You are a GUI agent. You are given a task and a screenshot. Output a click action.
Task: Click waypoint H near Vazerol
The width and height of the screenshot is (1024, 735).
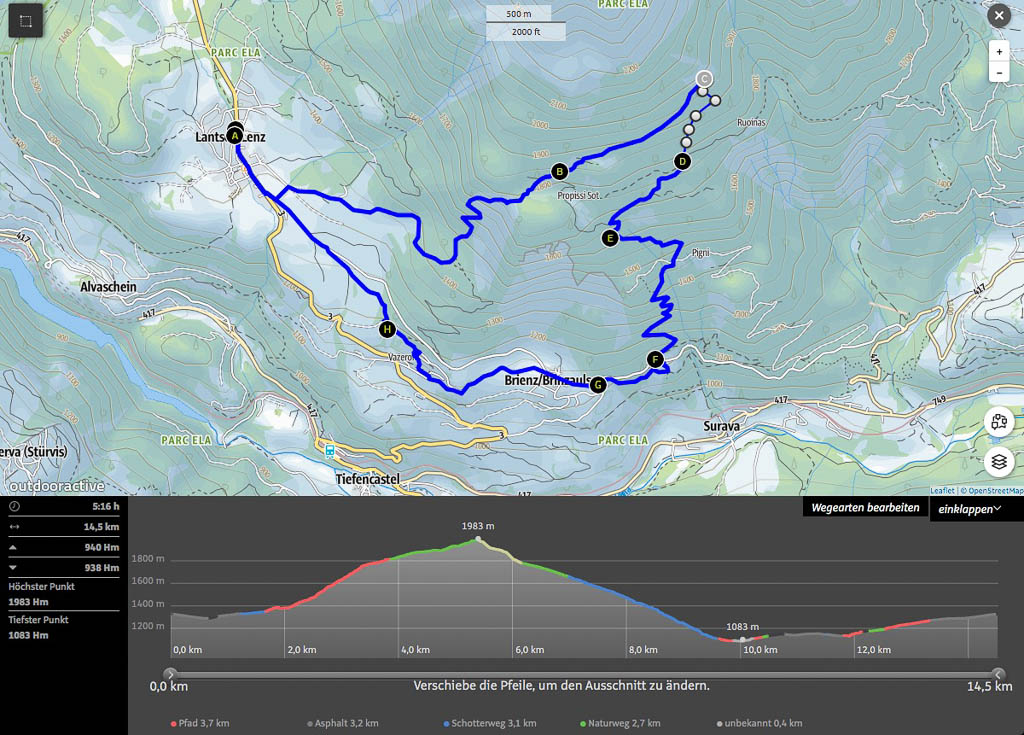[387, 329]
